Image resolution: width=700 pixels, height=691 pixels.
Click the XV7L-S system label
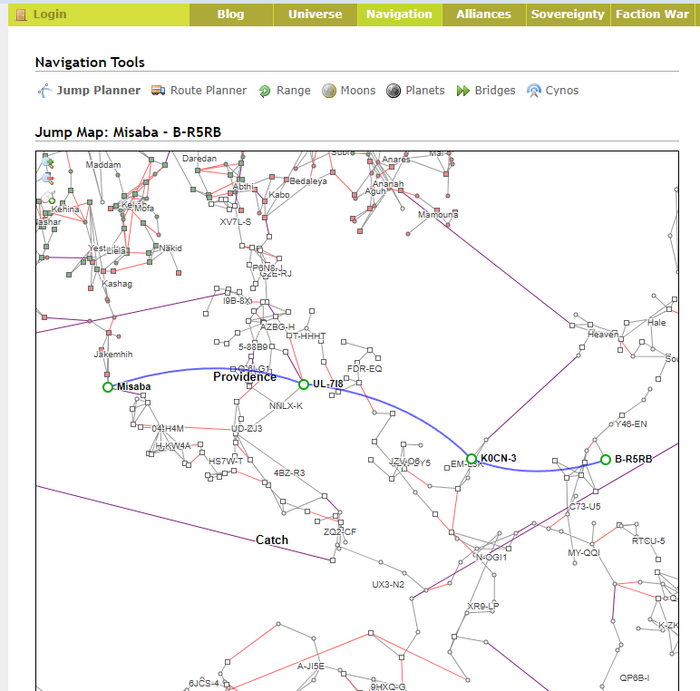[235, 222]
